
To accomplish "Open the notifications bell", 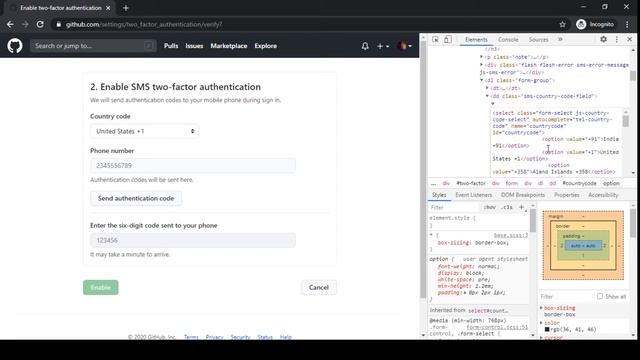I will 365,46.
